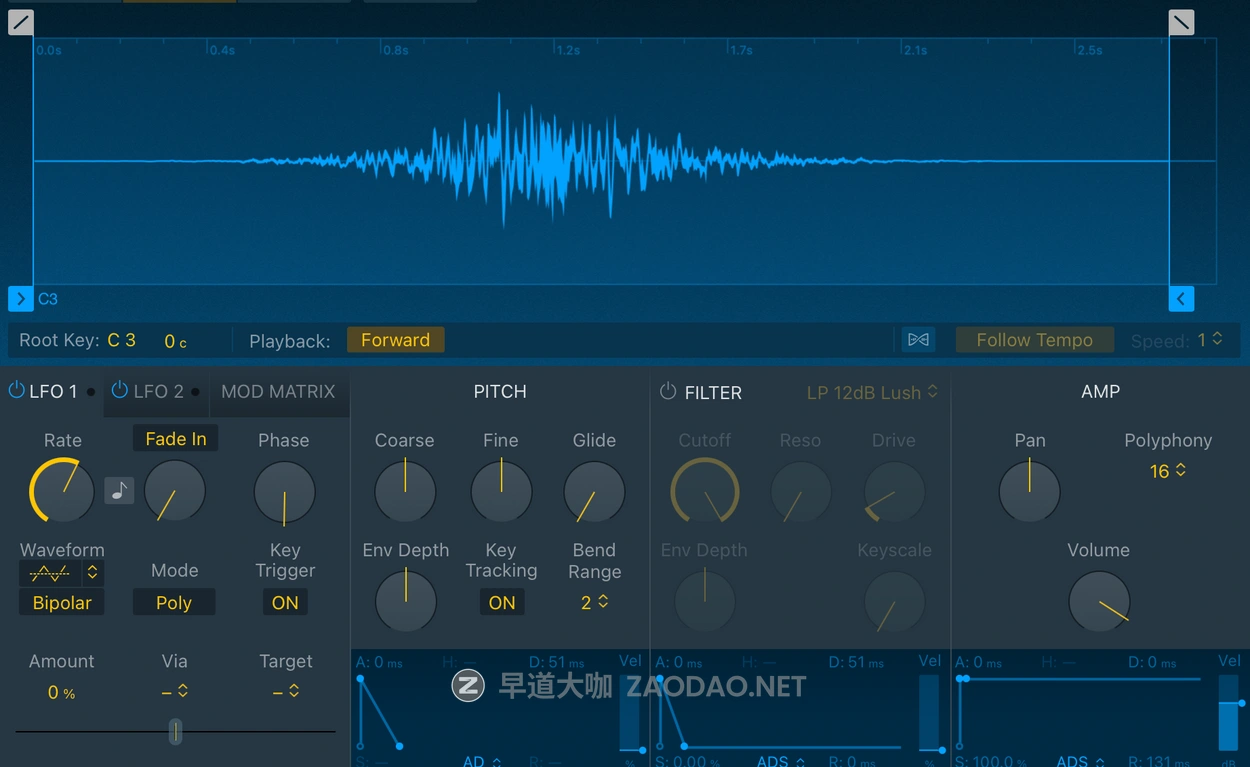
Task: Toggle pitch Key Tracking ON button
Action: point(501,602)
